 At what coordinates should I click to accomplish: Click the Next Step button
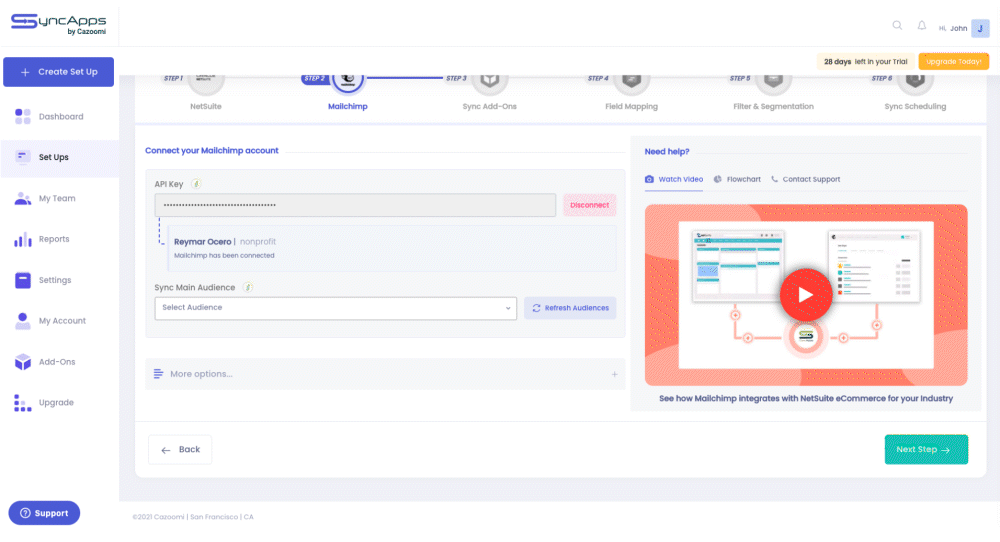[926, 450]
